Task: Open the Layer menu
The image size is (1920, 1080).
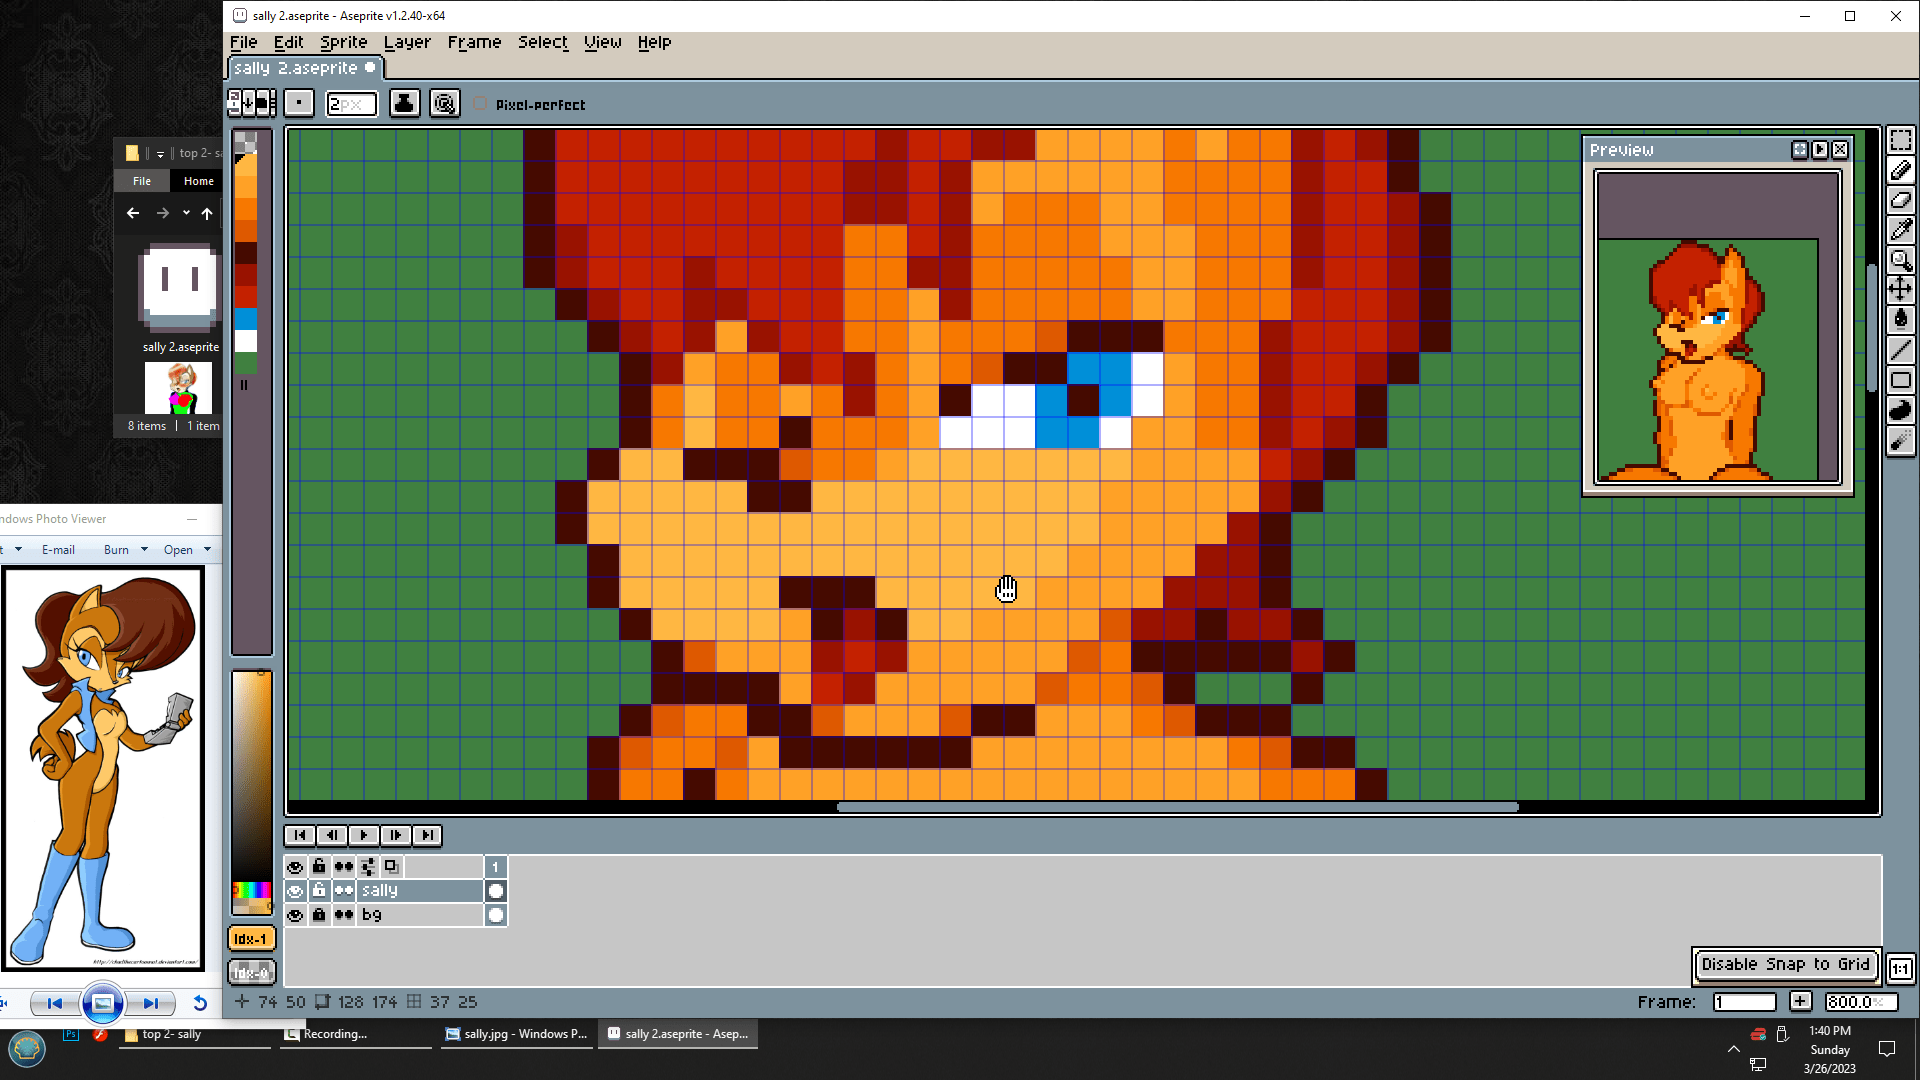Action: tap(407, 42)
